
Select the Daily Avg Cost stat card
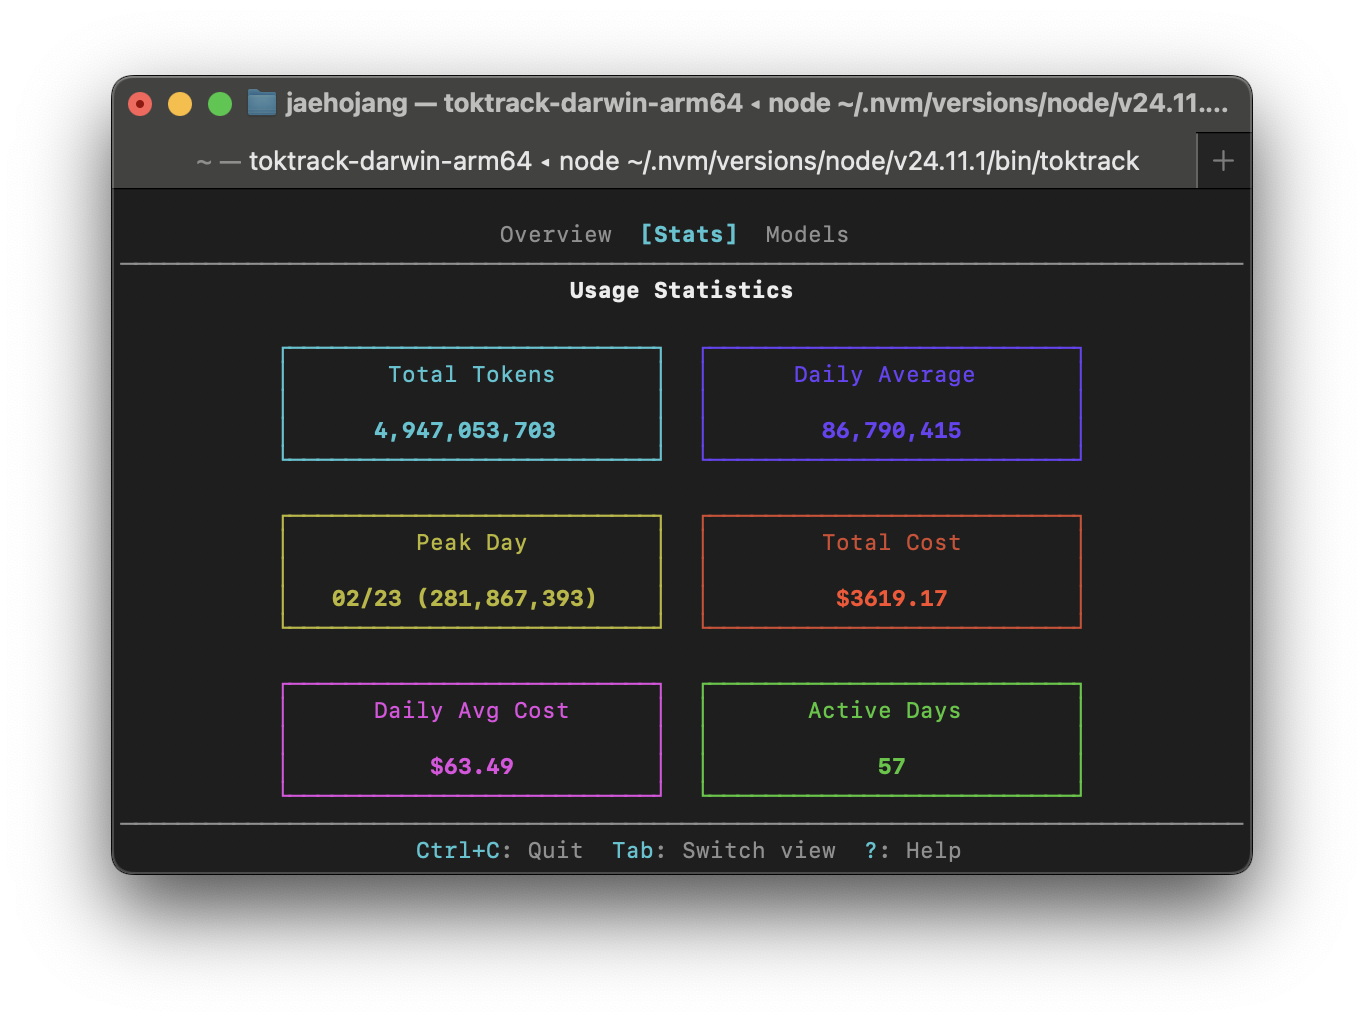(x=471, y=739)
